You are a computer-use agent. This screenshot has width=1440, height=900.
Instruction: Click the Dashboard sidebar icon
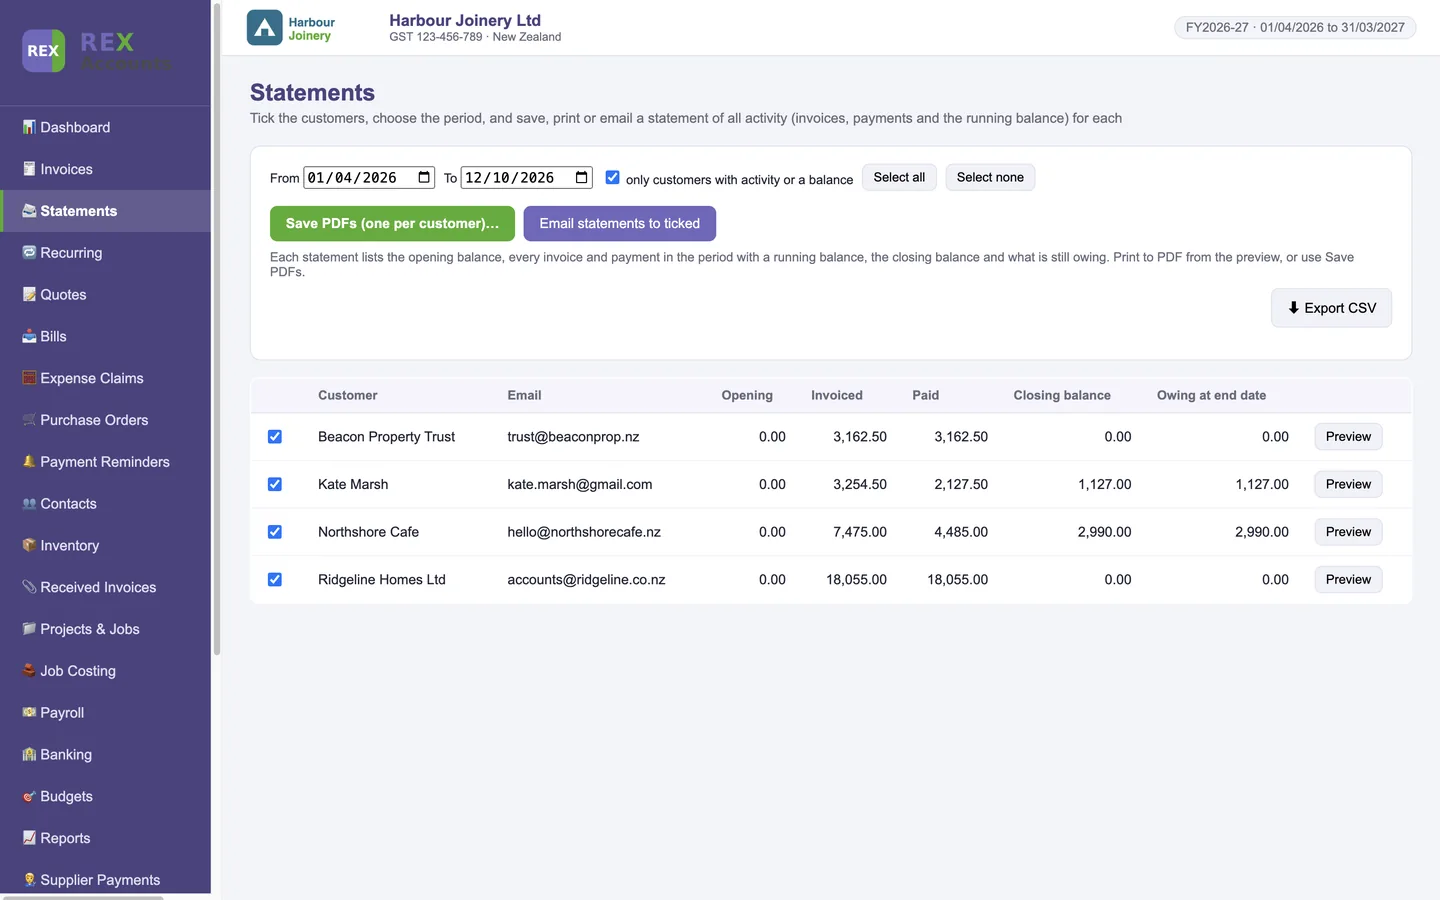coord(29,127)
